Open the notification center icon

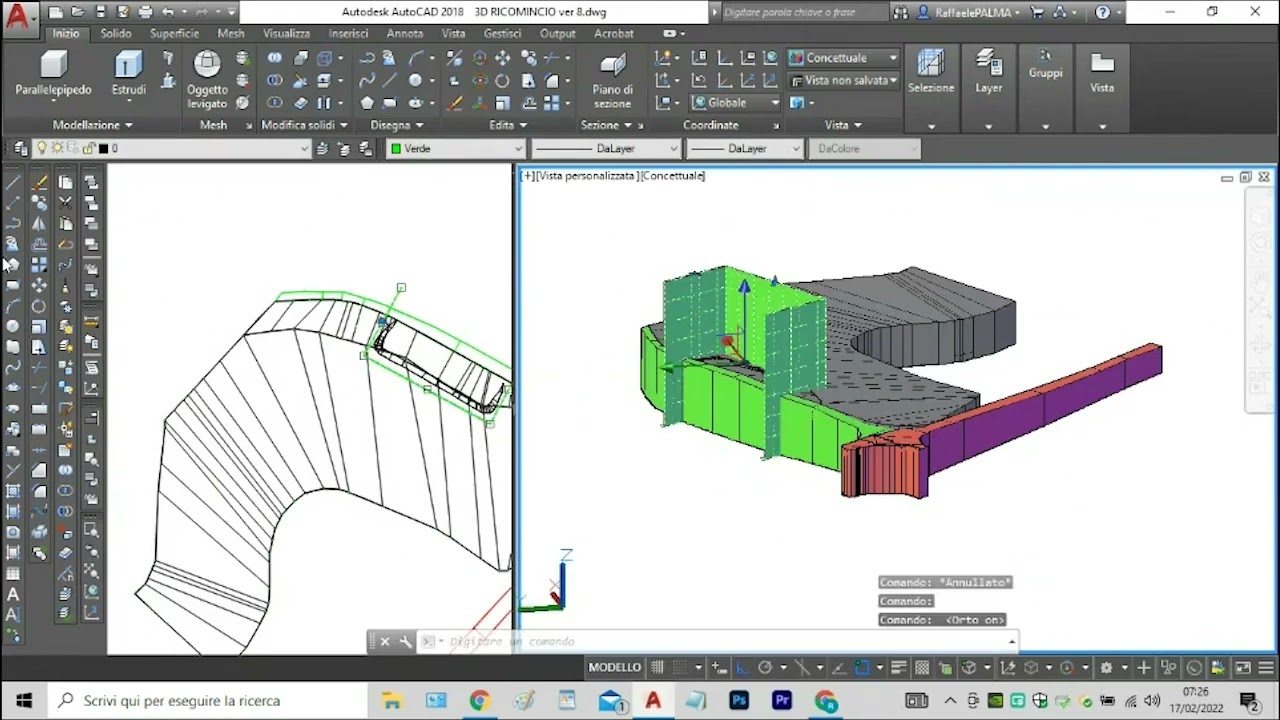click(x=1249, y=701)
